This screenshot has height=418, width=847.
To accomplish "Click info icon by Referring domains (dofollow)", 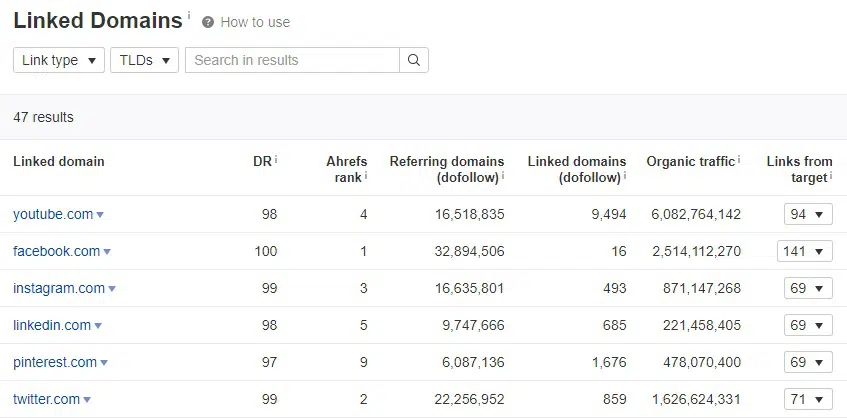I will [x=503, y=176].
